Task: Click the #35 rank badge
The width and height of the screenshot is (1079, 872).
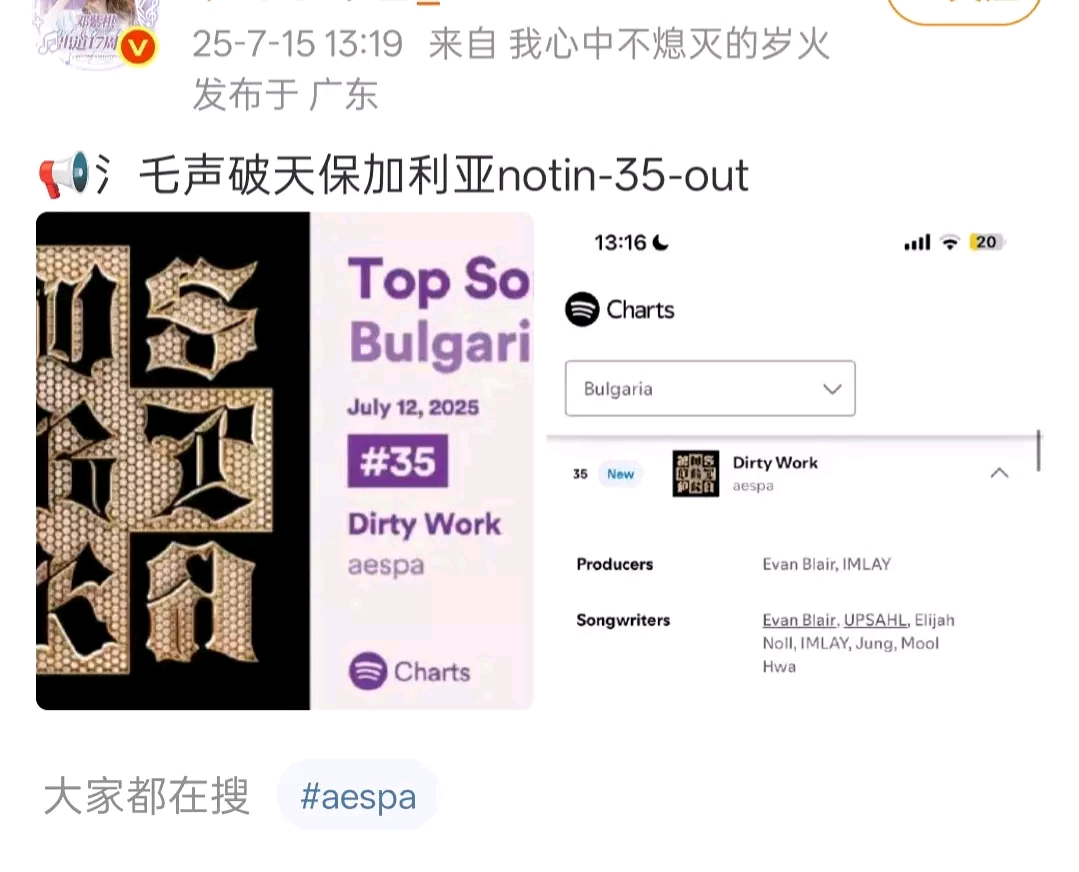Action: [x=398, y=460]
